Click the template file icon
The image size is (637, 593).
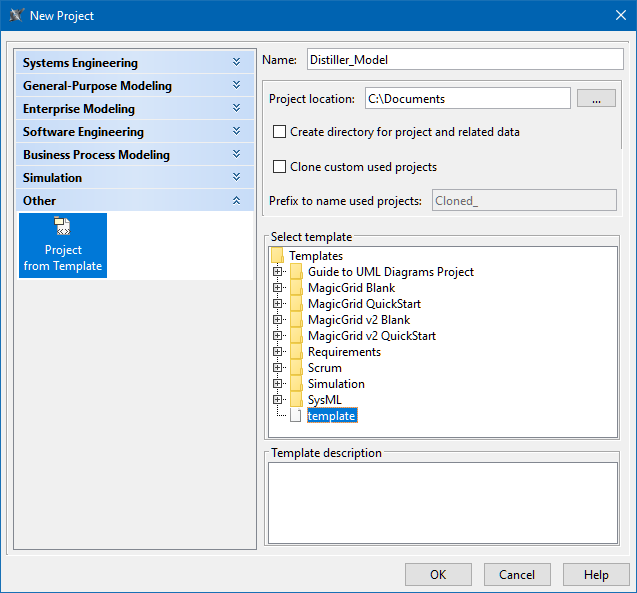click(x=296, y=416)
